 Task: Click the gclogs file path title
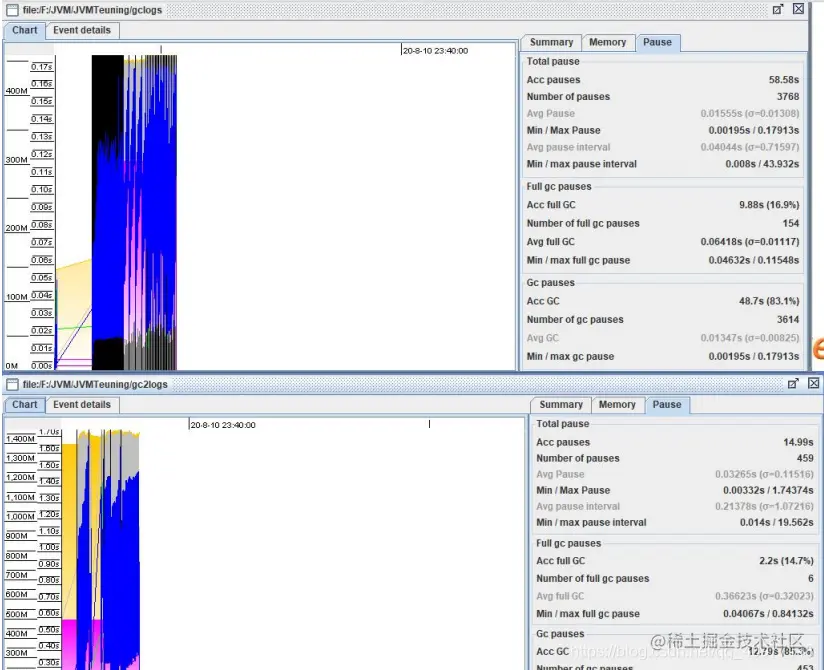pos(92,10)
